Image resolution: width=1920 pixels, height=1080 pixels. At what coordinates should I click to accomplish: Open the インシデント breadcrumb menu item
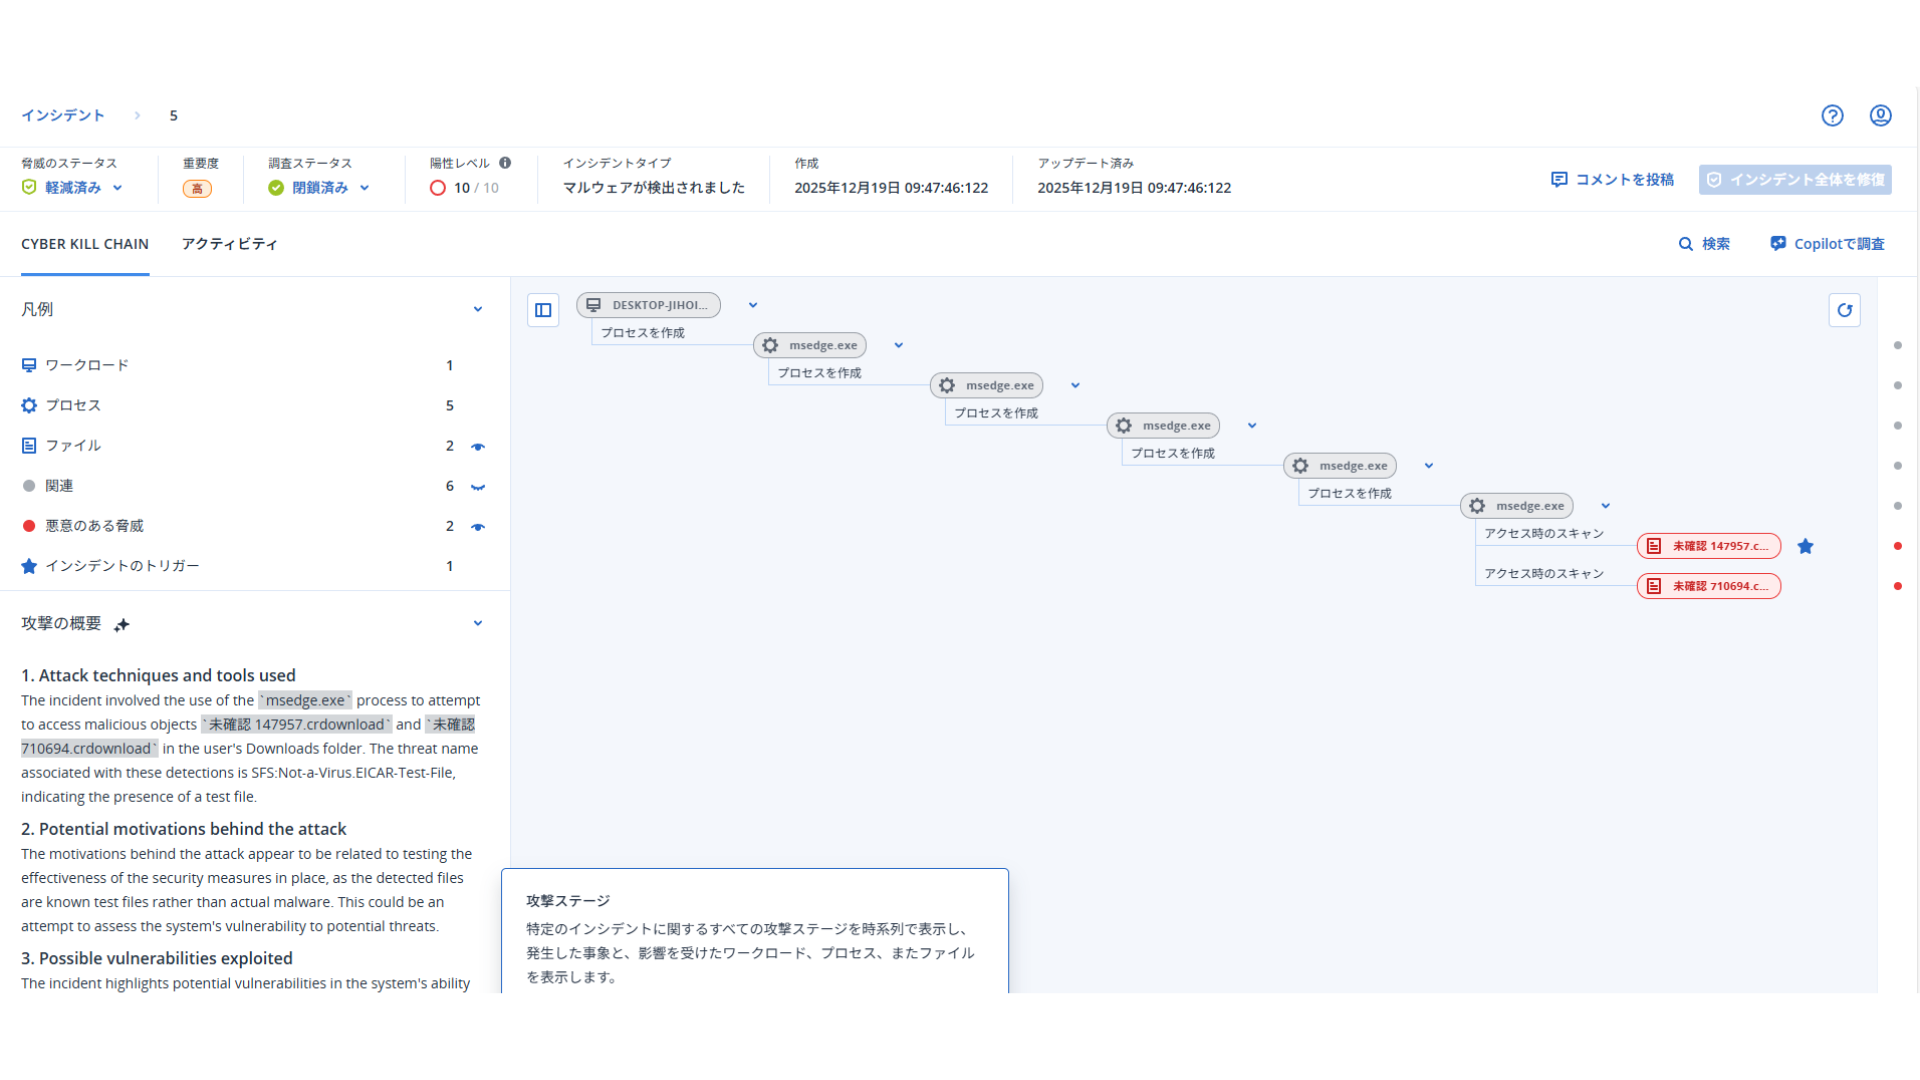pyautogui.click(x=63, y=115)
